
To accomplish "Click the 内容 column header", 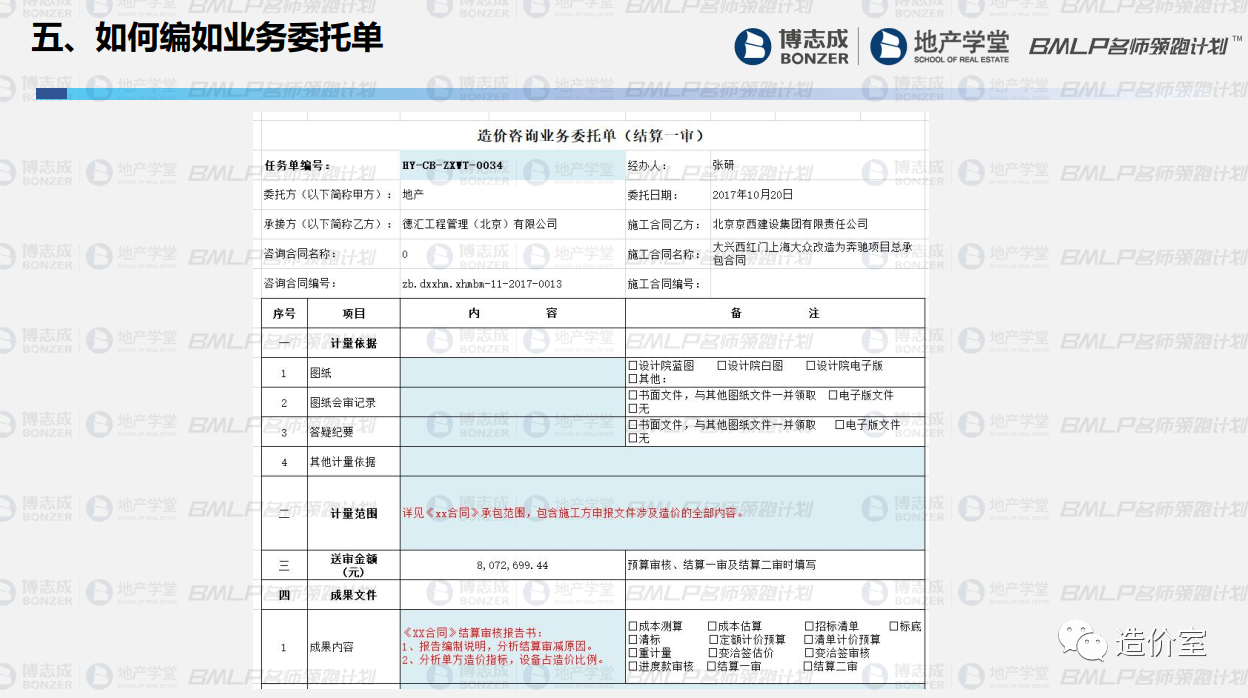I will point(513,313).
